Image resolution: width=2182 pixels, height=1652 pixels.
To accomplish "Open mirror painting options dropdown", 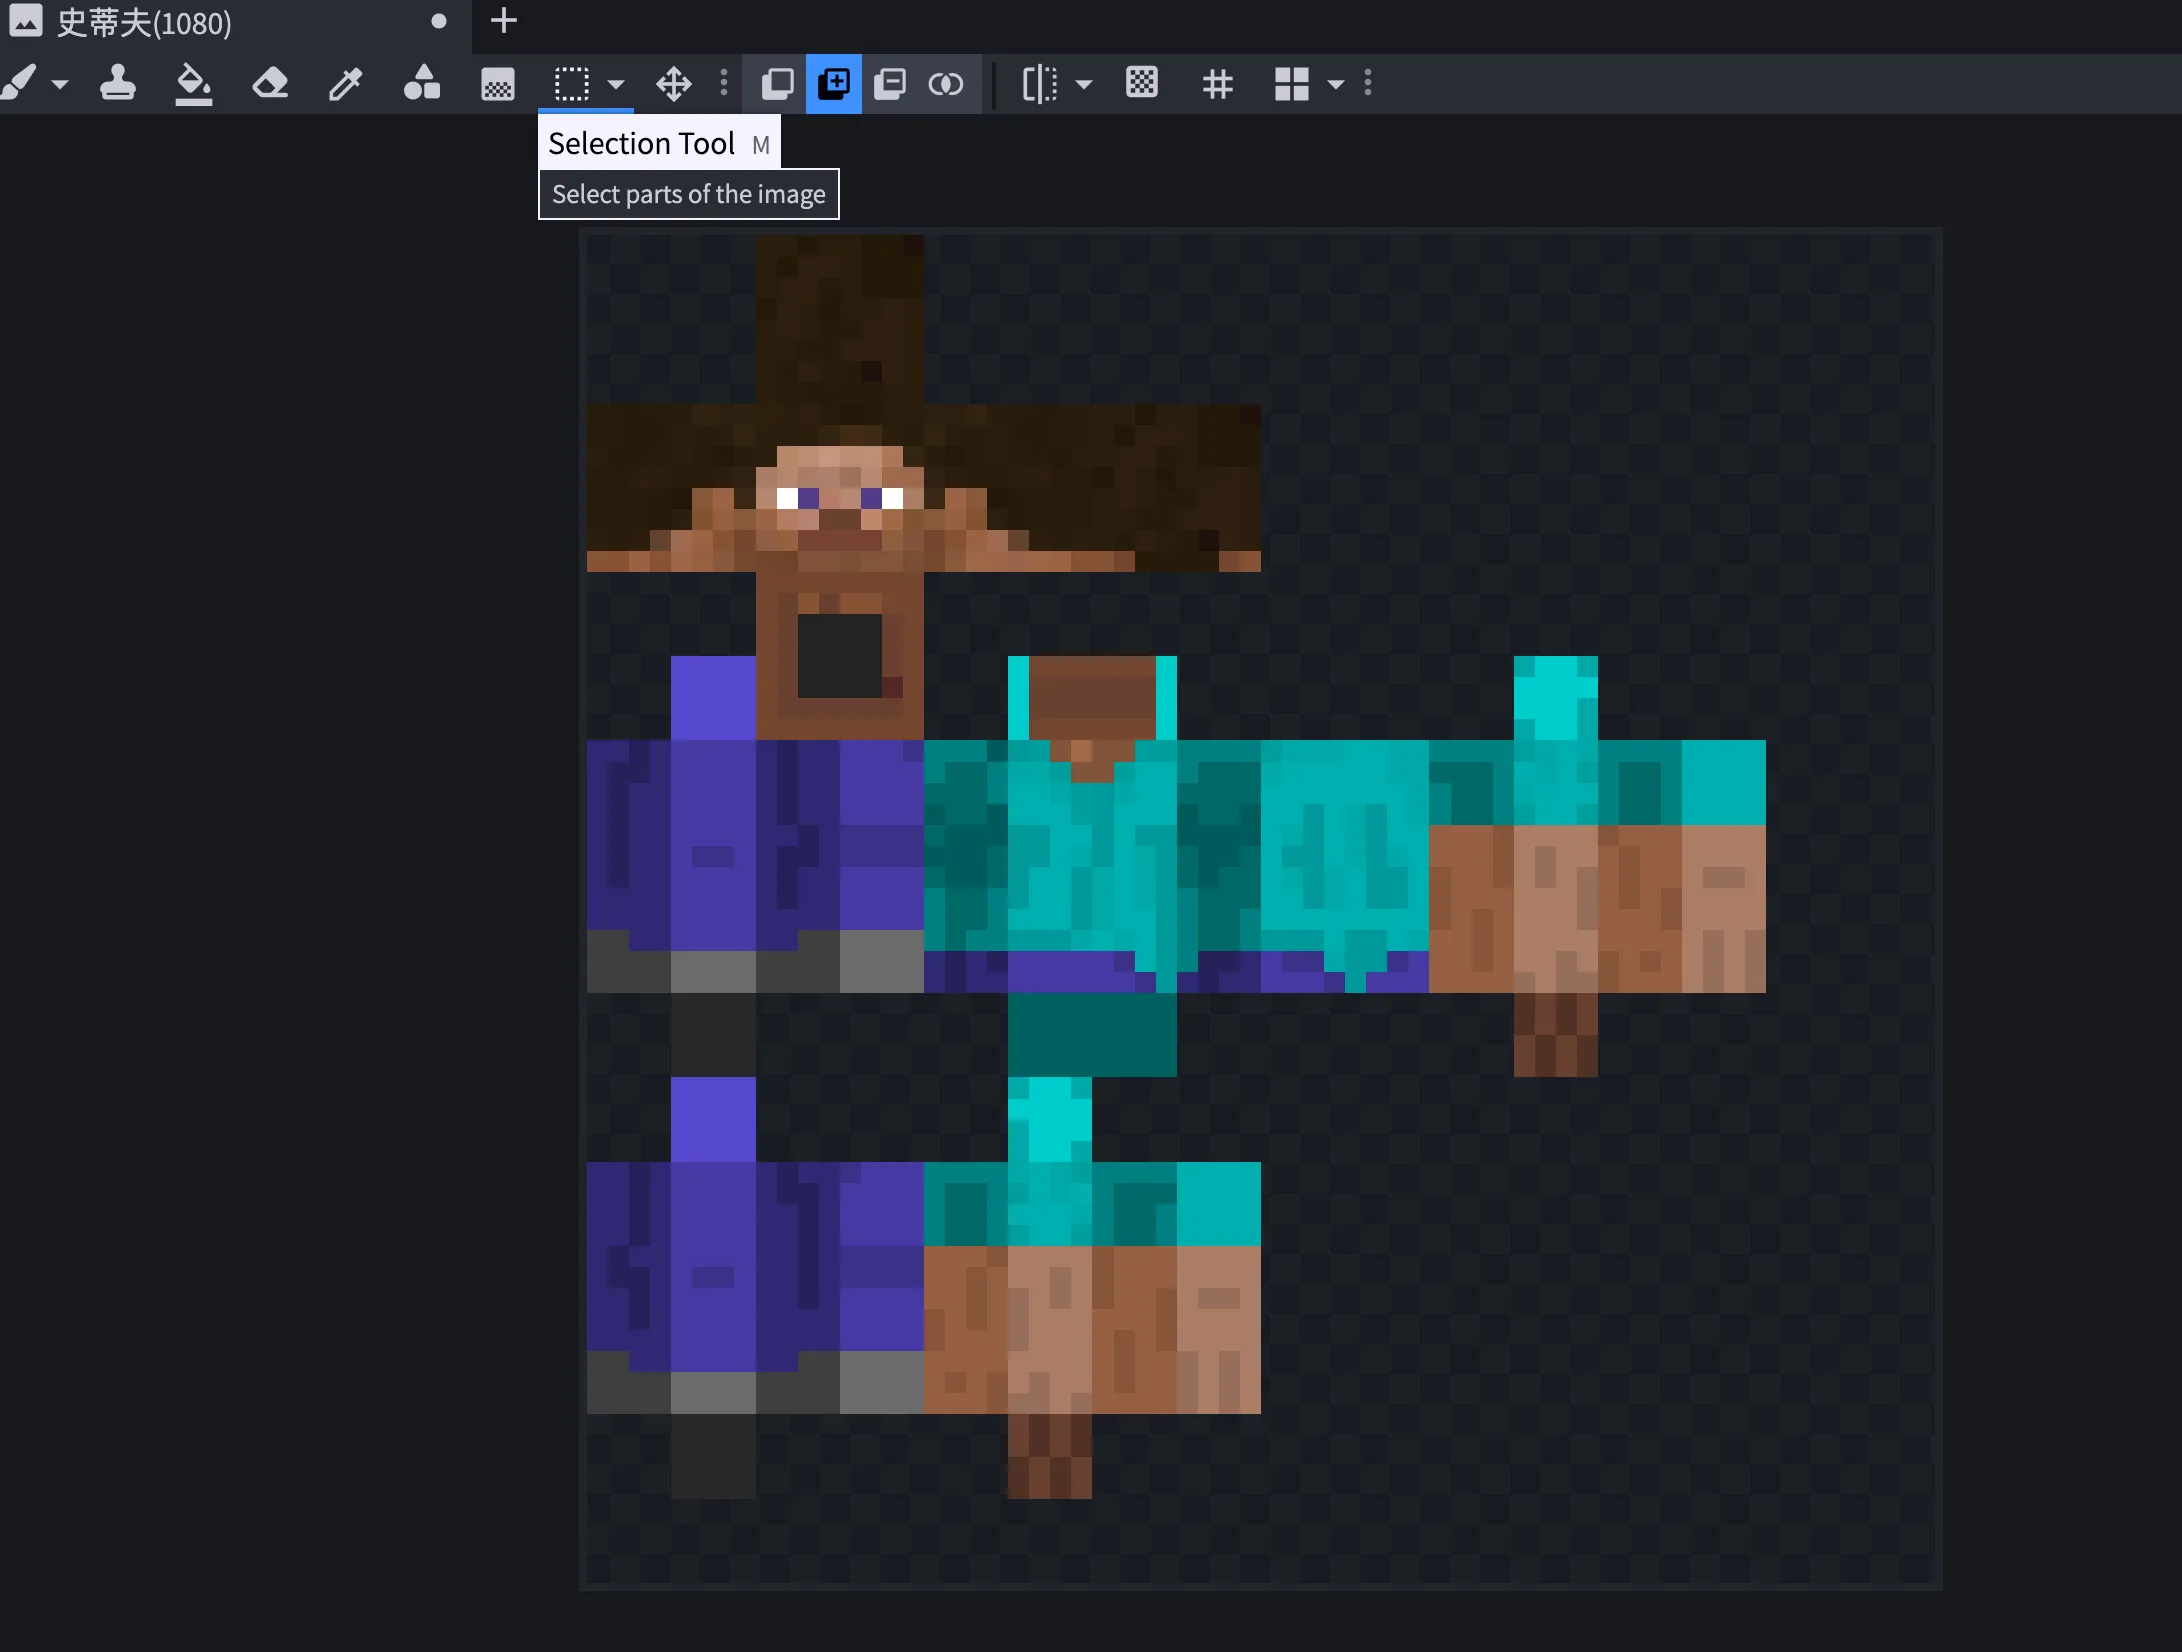I will click(x=1084, y=84).
